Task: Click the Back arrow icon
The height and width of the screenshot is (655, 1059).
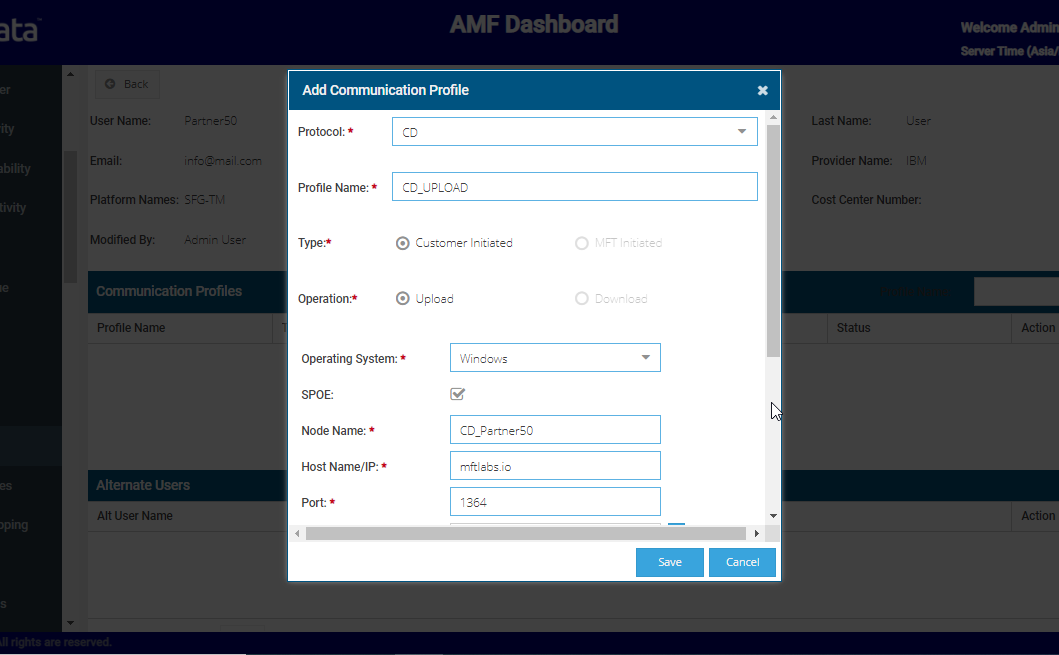Action: coord(110,84)
